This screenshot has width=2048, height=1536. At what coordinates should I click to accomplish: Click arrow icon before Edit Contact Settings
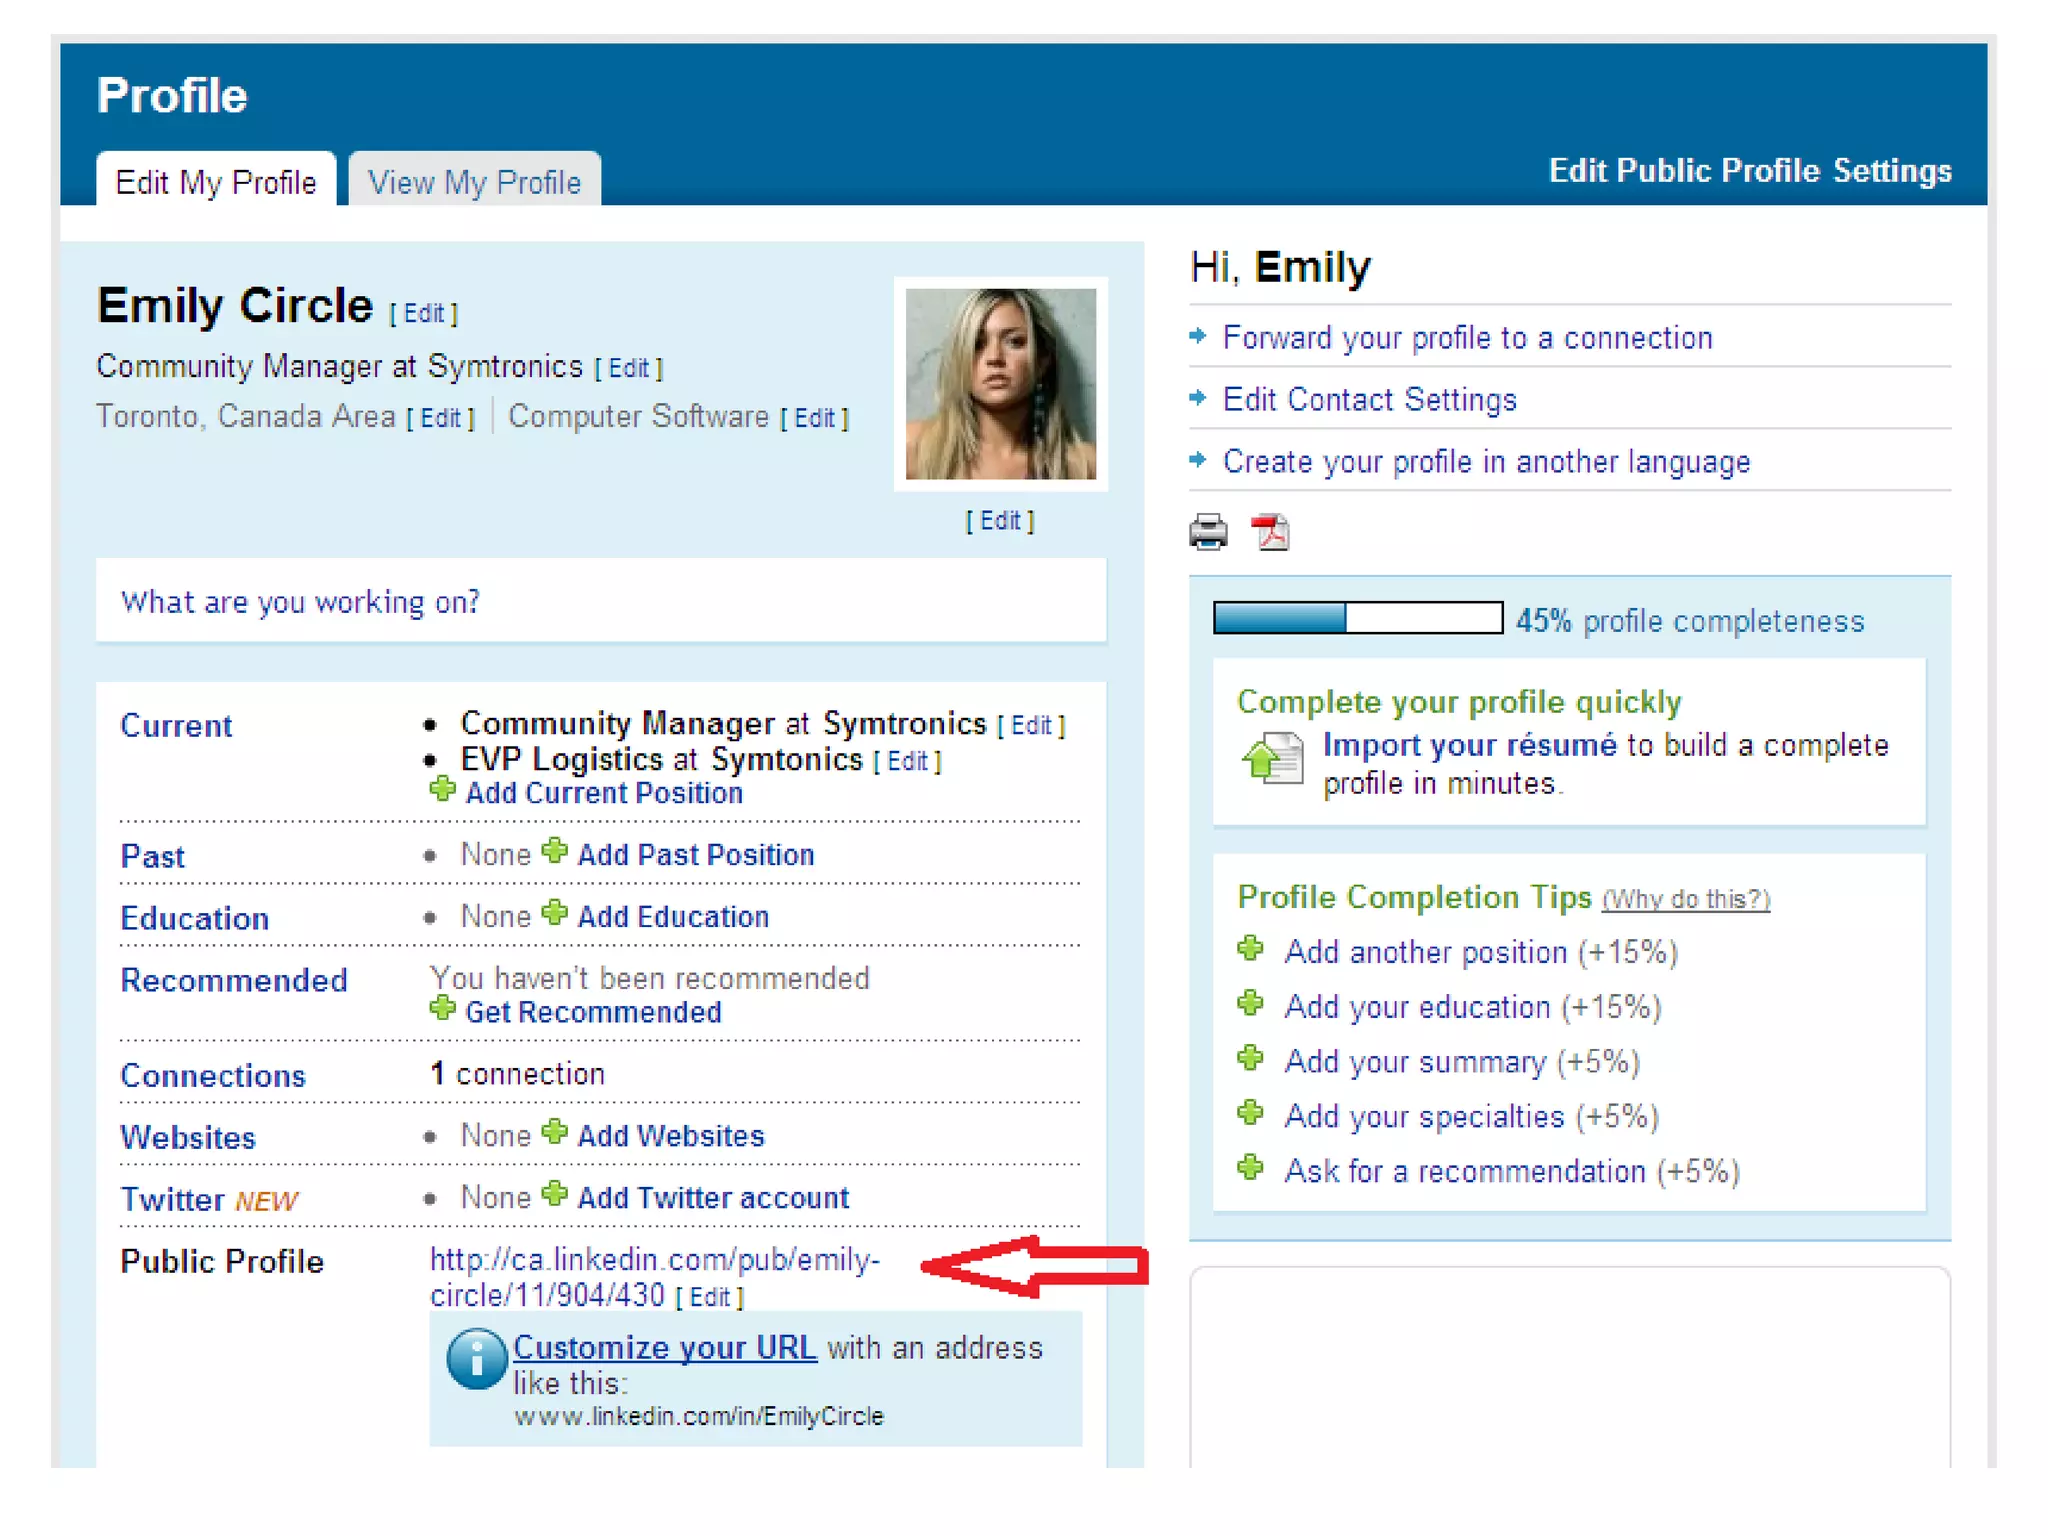(1198, 398)
